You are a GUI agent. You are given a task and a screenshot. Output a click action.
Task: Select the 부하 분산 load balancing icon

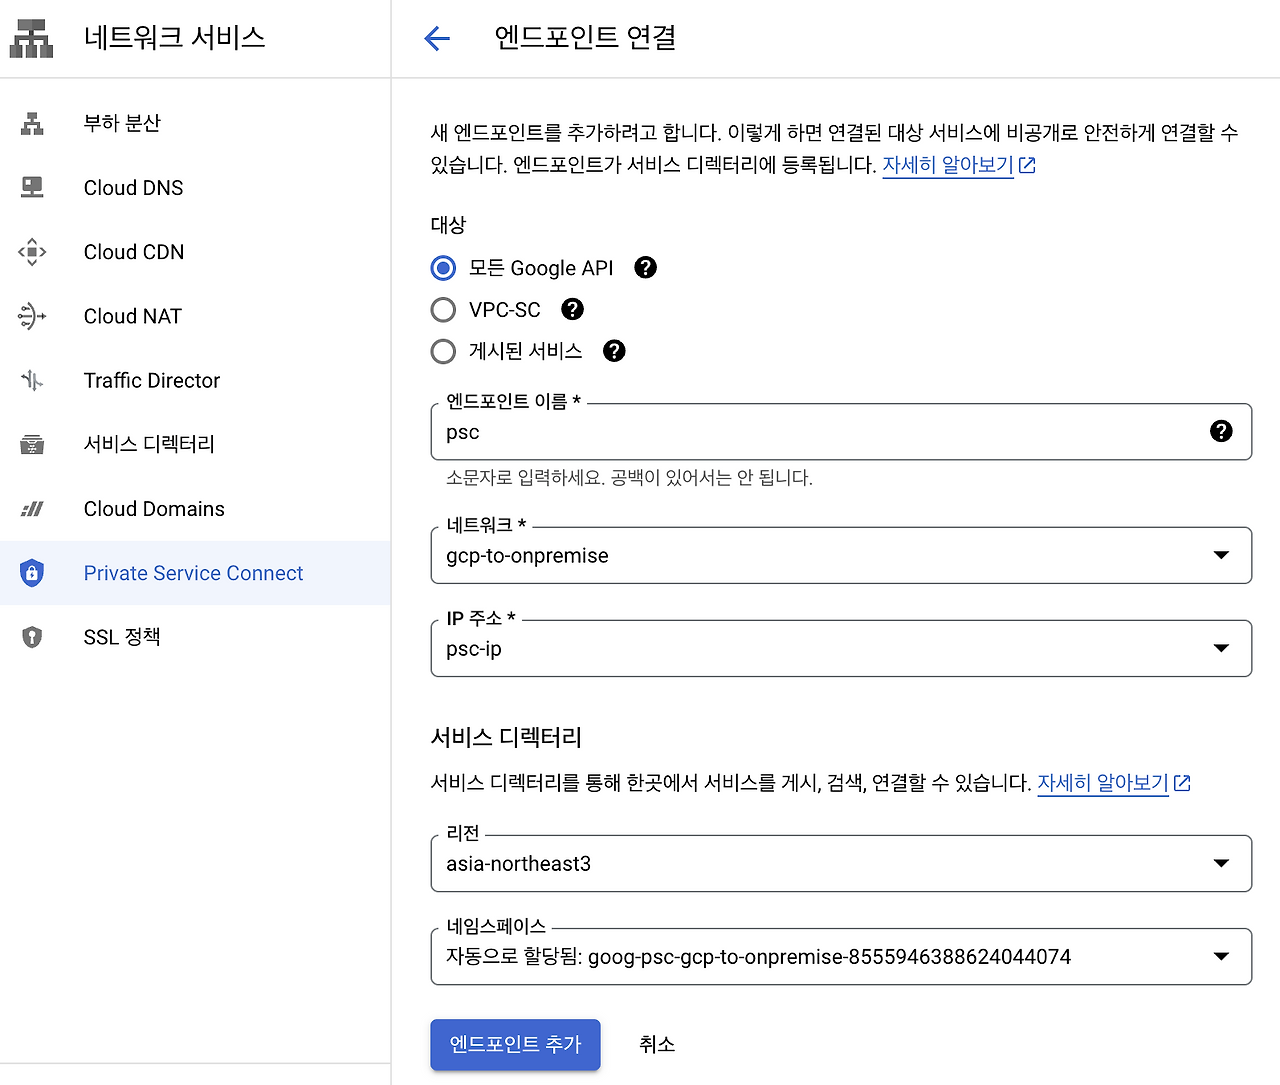pyautogui.click(x=31, y=122)
